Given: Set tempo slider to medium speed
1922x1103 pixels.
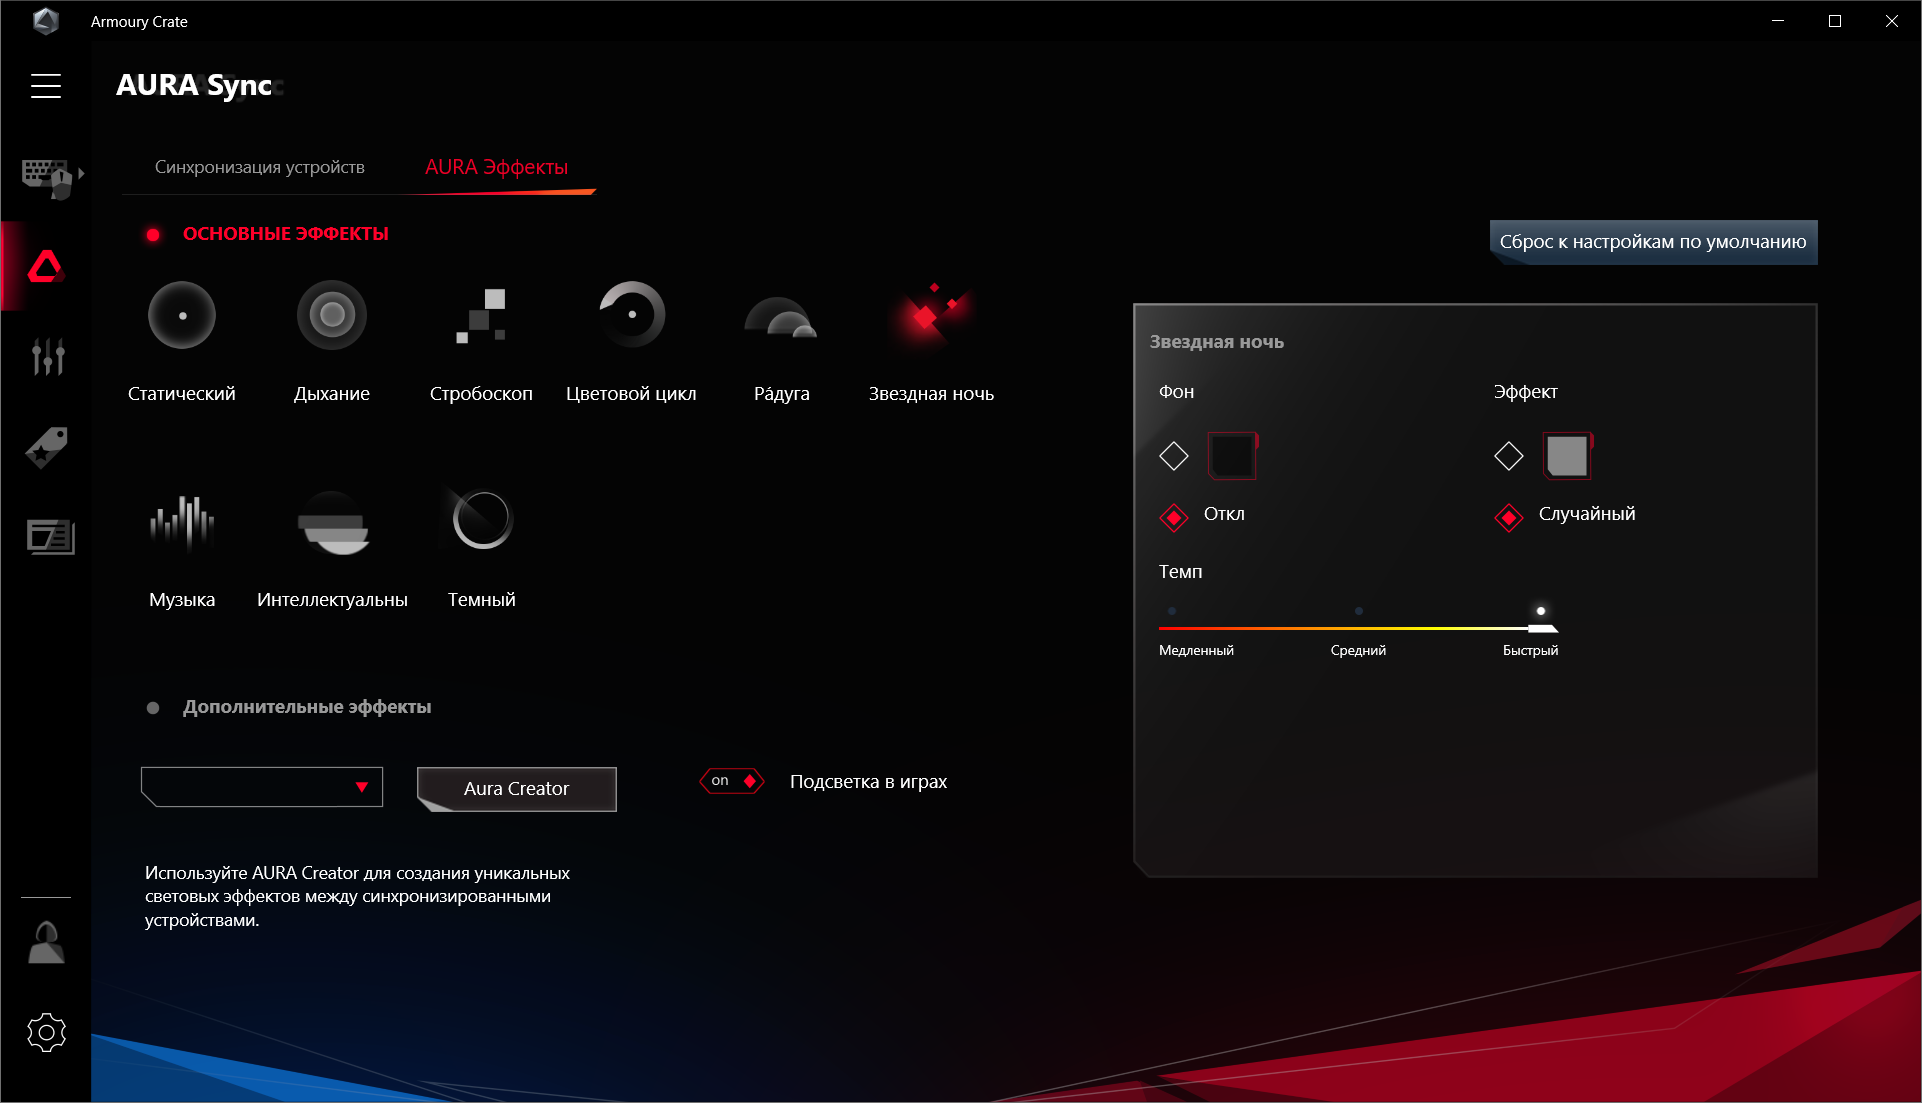Looking at the screenshot, I should [1358, 627].
